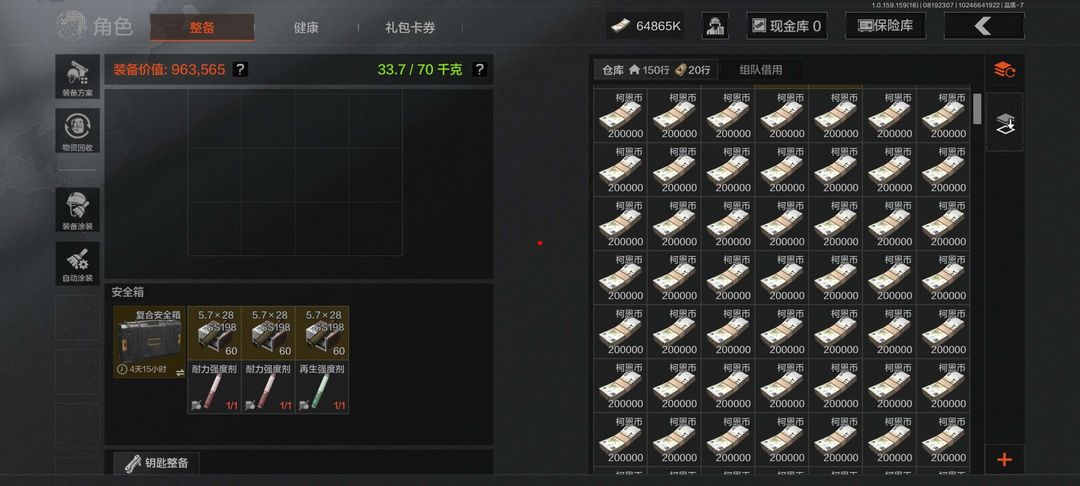1080x486 pixels.
Task: Click the orange stack sort icon
Action: pyautogui.click(x=1004, y=70)
